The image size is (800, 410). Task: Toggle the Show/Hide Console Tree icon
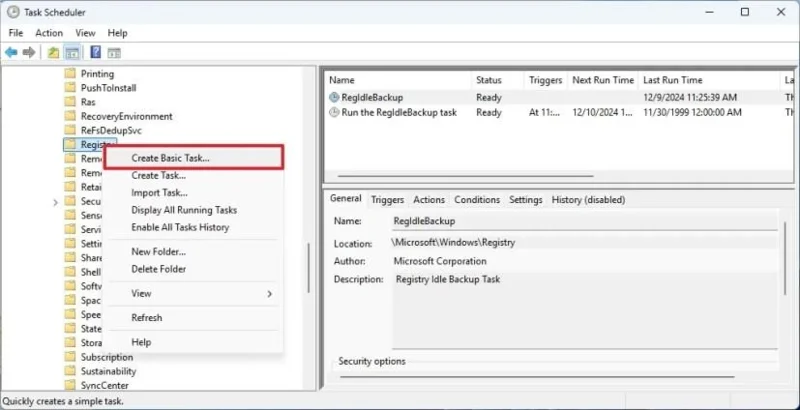pos(72,52)
